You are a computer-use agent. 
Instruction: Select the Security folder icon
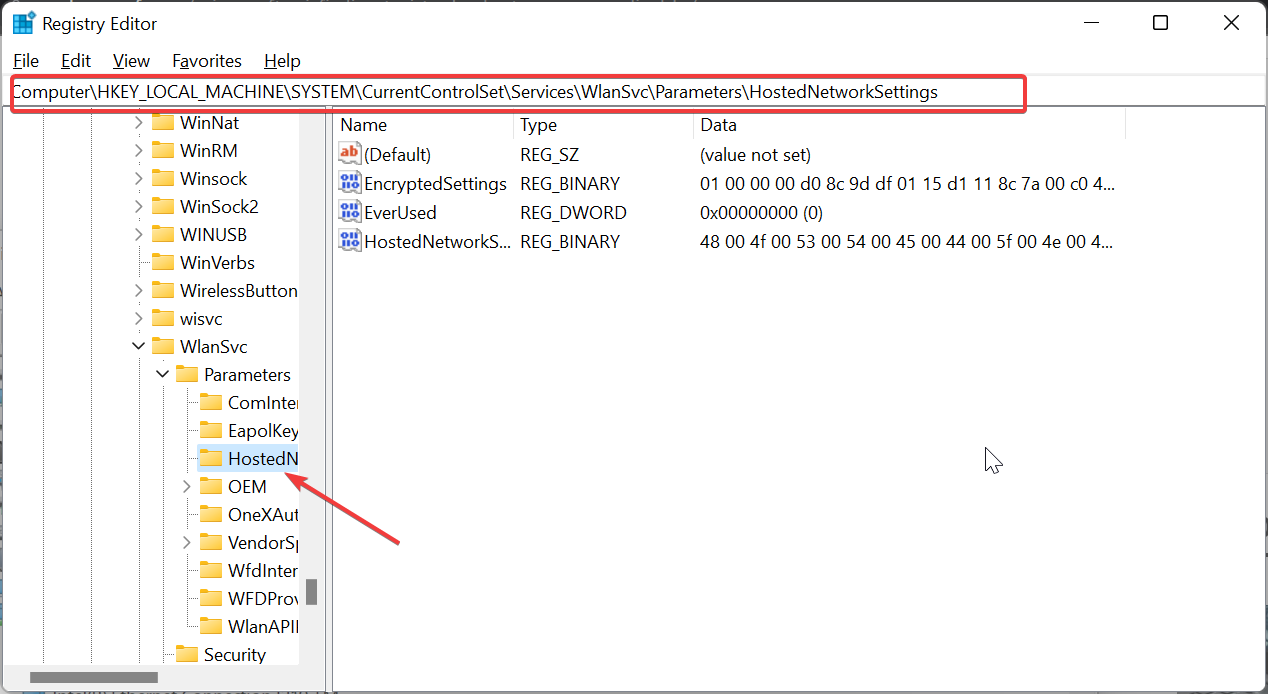point(187,655)
